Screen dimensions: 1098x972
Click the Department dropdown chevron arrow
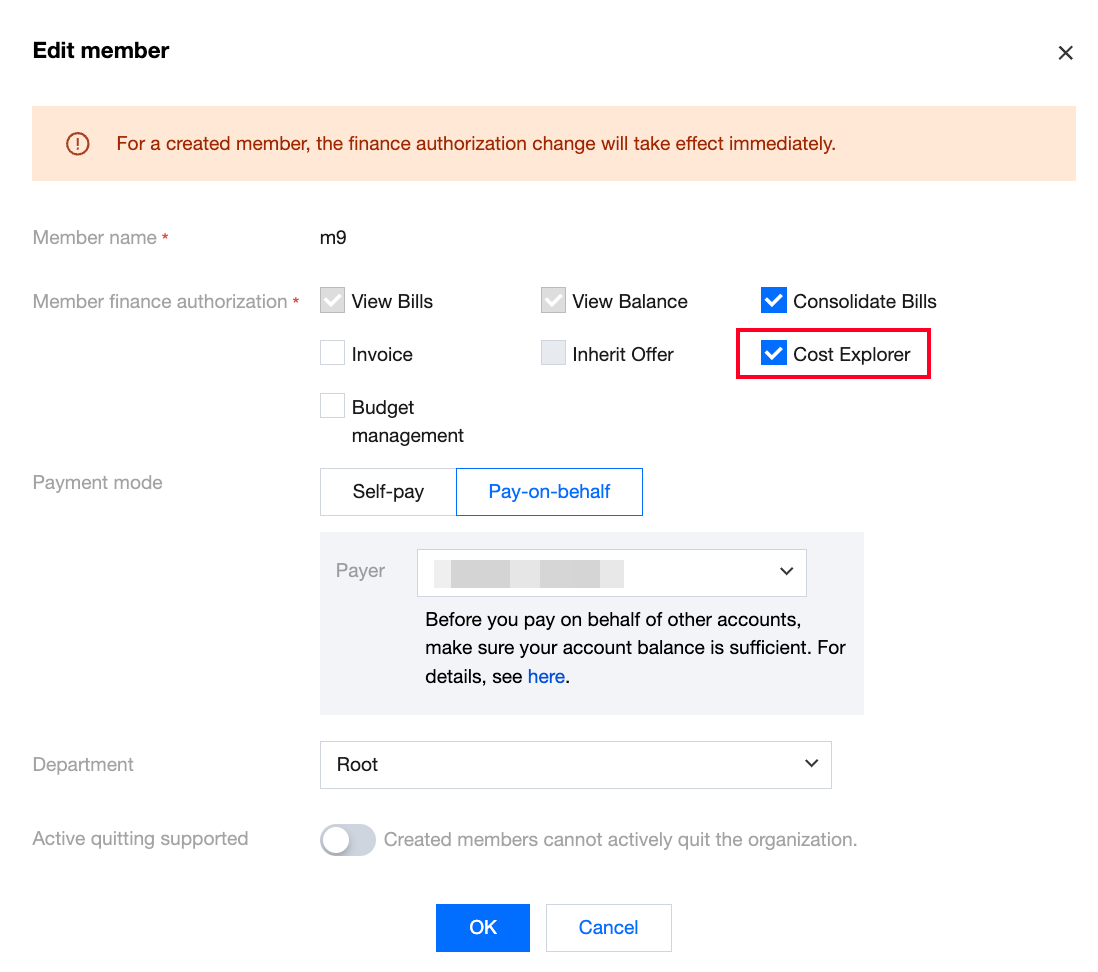click(811, 764)
